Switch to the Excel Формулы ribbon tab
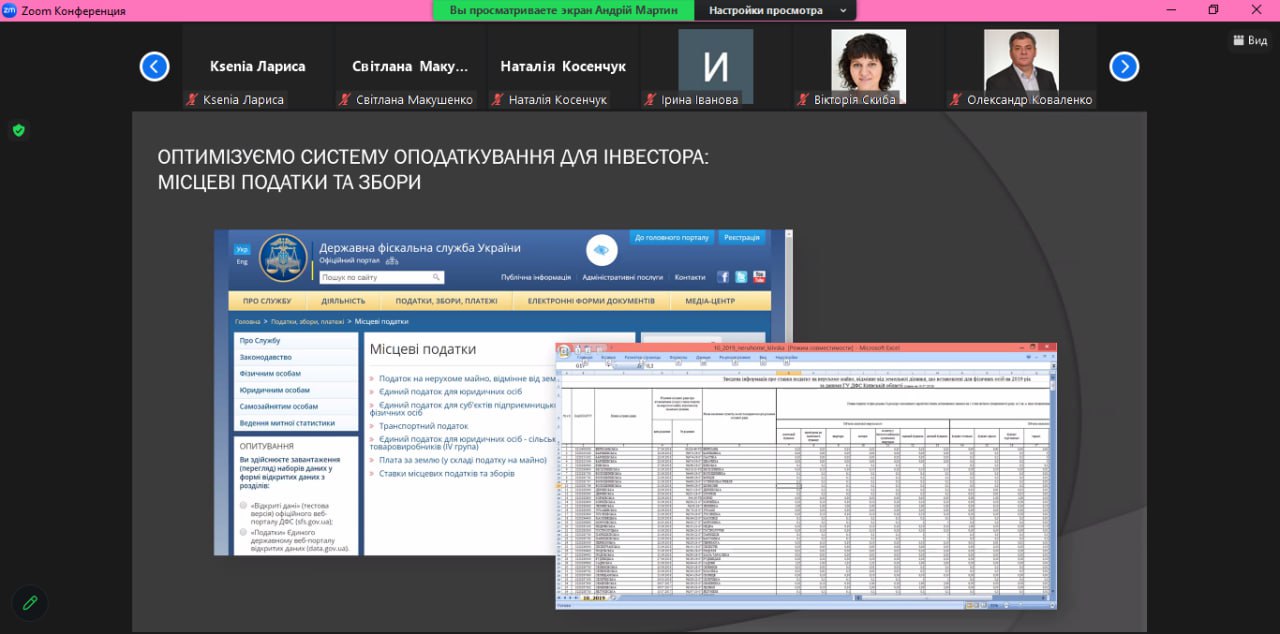The image size is (1280, 634). [x=678, y=357]
